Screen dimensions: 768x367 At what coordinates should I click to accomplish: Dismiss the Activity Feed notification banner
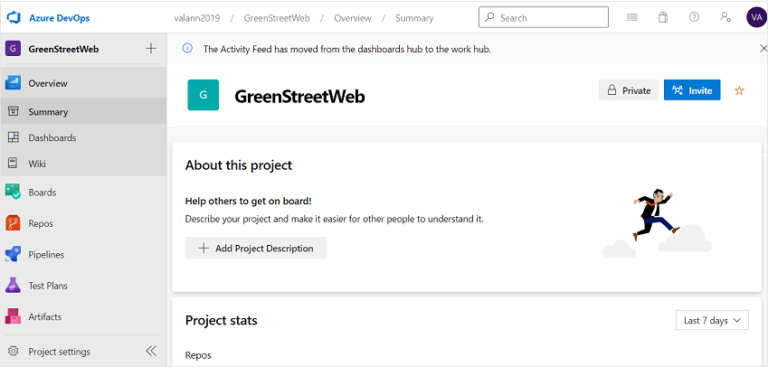(763, 49)
